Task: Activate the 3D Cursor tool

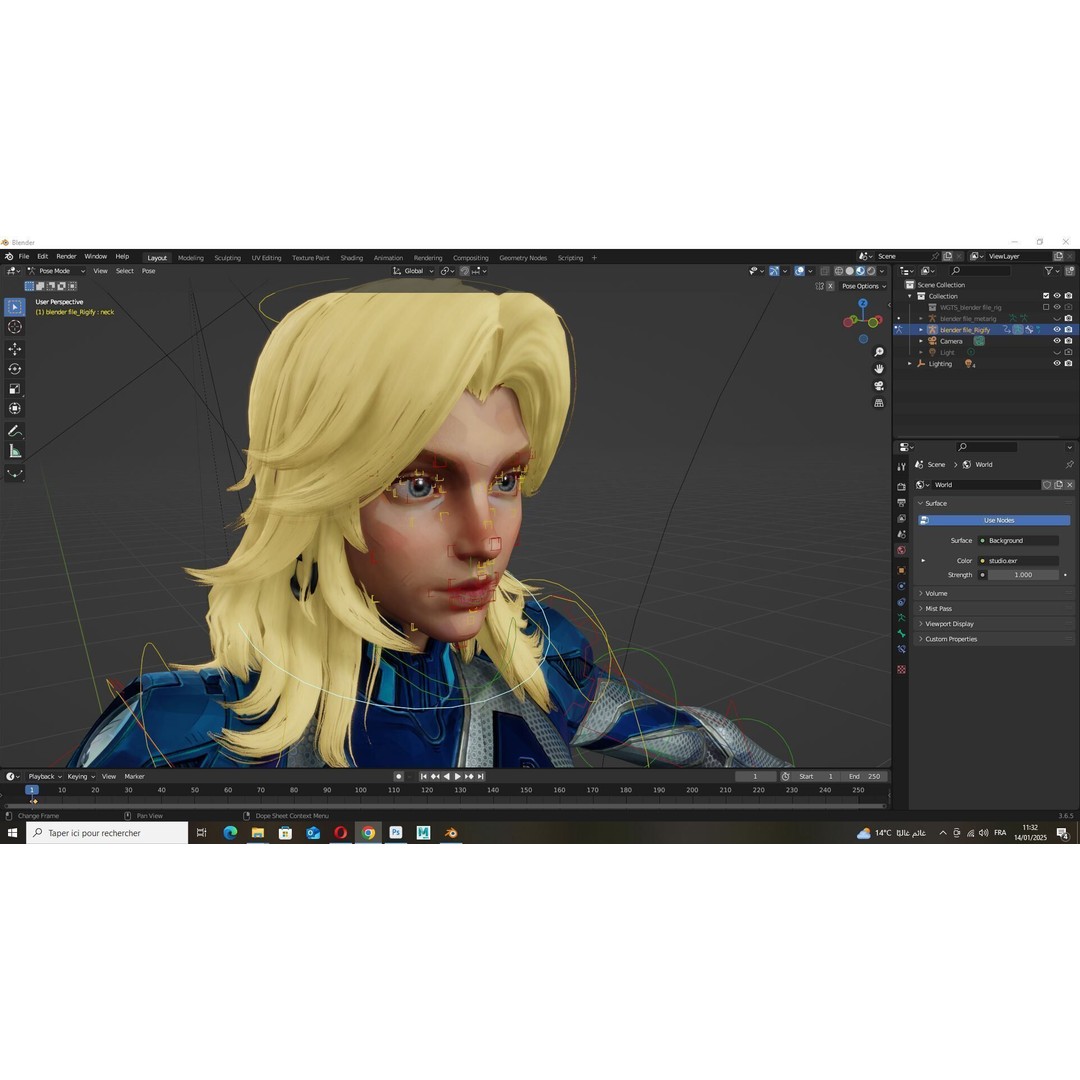Action: [14, 327]
